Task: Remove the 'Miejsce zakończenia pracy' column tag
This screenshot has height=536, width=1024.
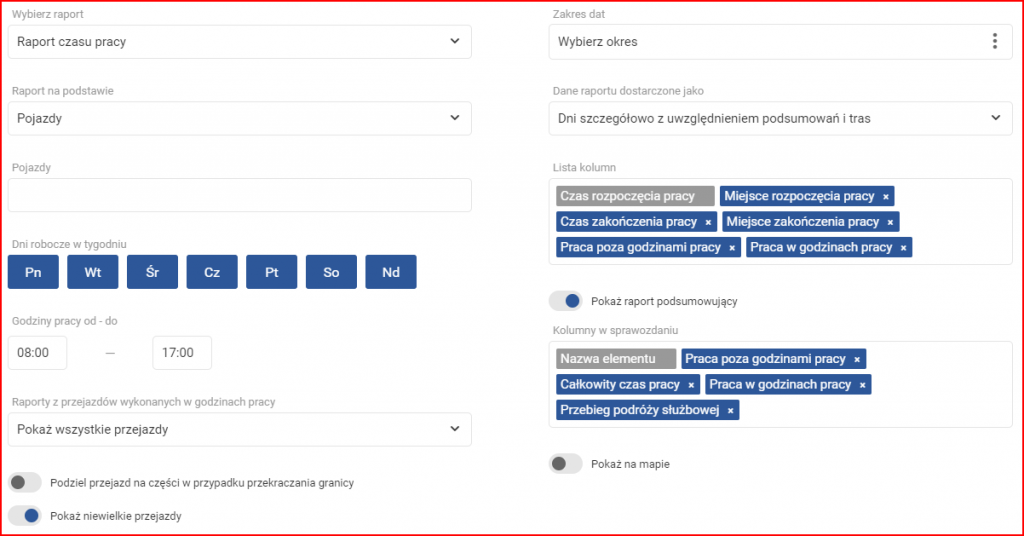Action: [890, 222]
